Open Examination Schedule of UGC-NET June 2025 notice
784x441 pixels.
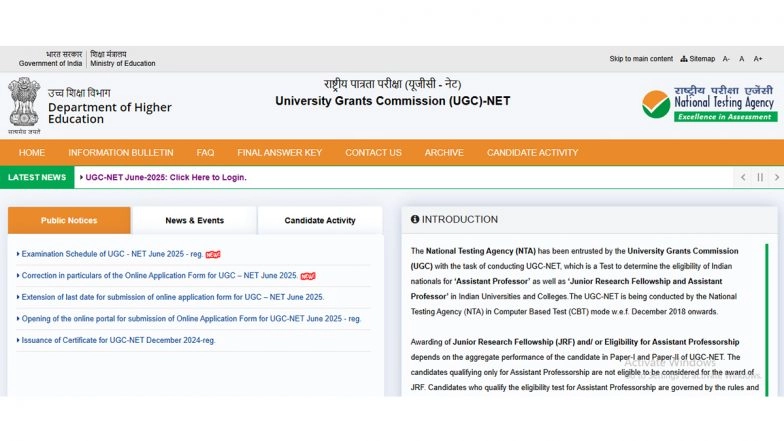tap(112, 254)
